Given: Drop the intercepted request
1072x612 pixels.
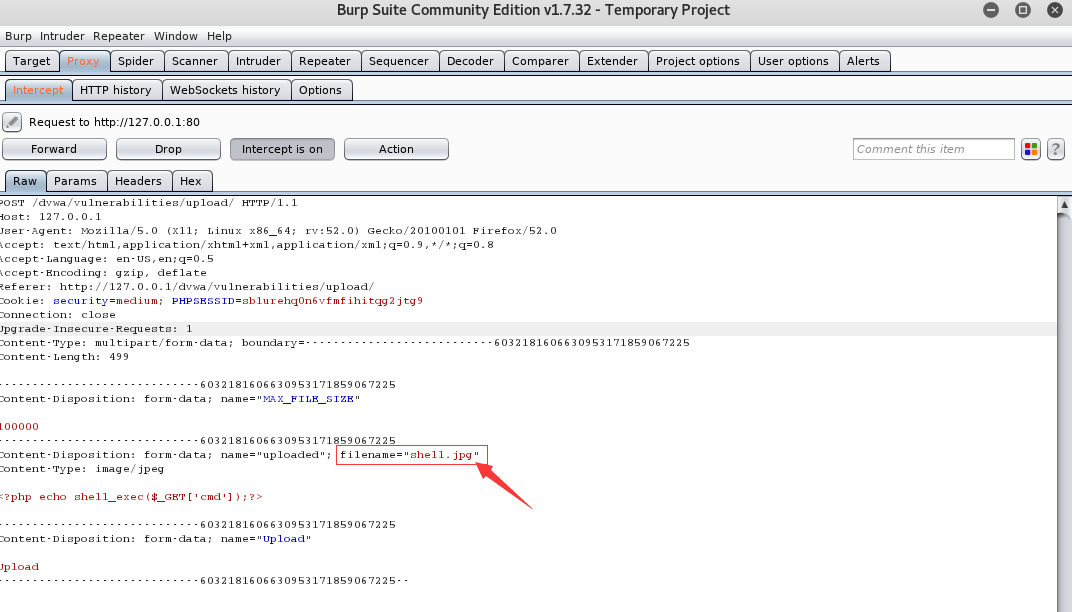Looking at the screenshot, I should 168,149.
